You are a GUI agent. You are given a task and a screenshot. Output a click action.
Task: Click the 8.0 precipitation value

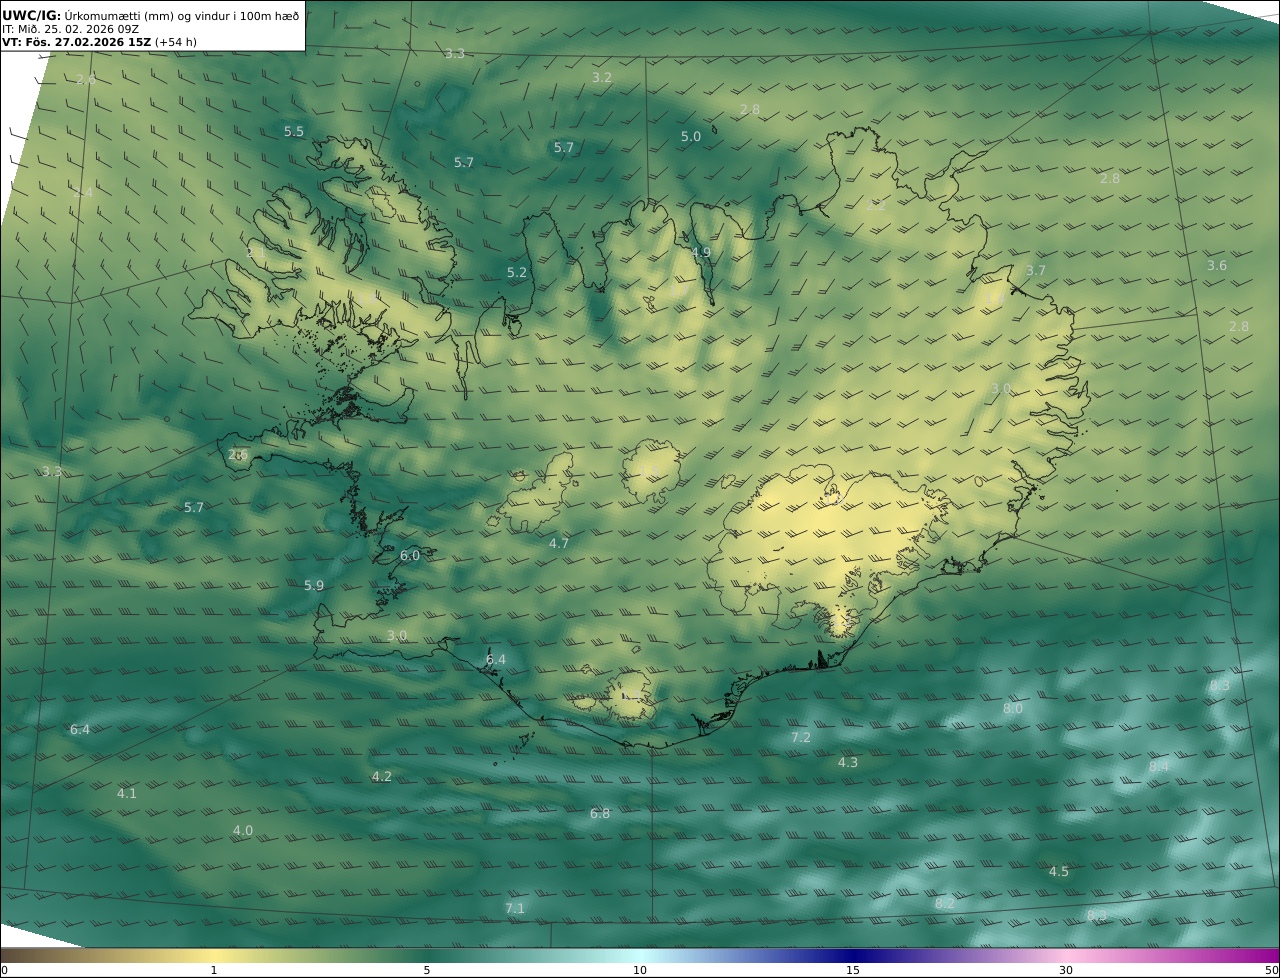[x=1013, y=708]
